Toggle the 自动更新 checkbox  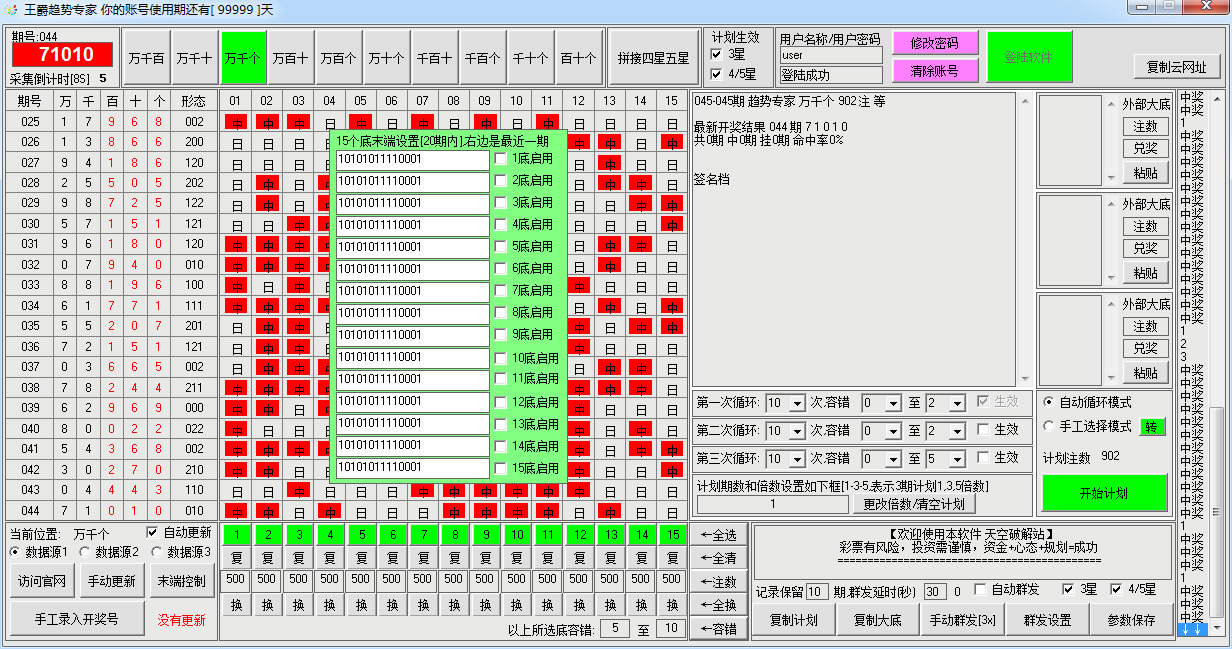click(x=153, y=532)
